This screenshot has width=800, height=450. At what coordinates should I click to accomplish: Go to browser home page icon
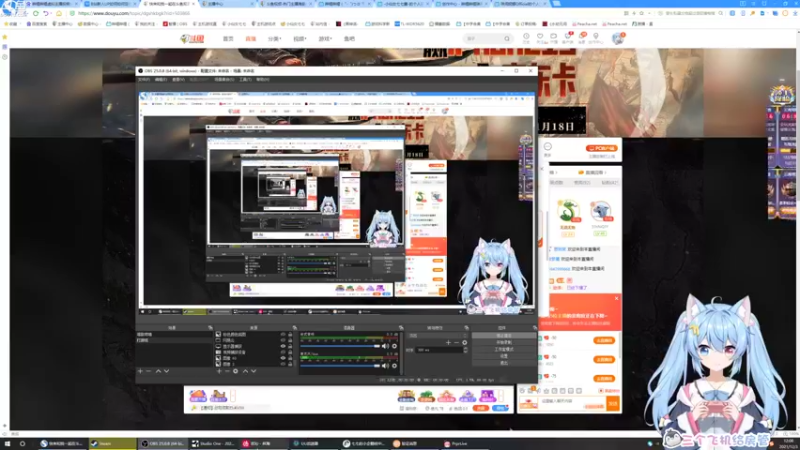coord(59,13)
